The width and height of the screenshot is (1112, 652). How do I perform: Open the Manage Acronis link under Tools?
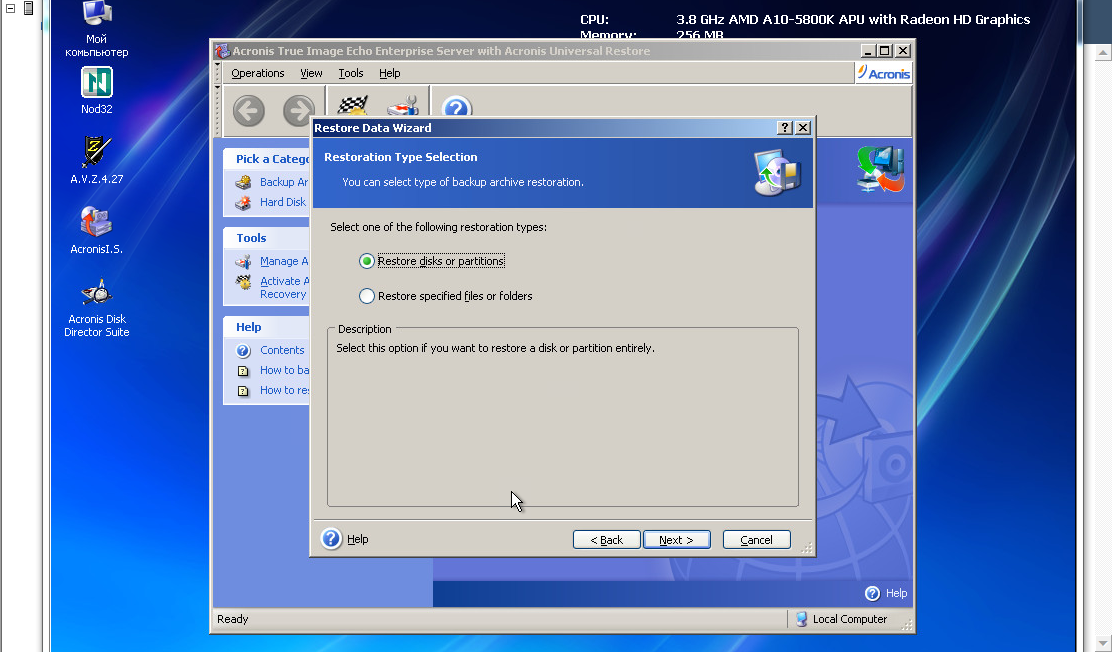click(x=284, y=261)
